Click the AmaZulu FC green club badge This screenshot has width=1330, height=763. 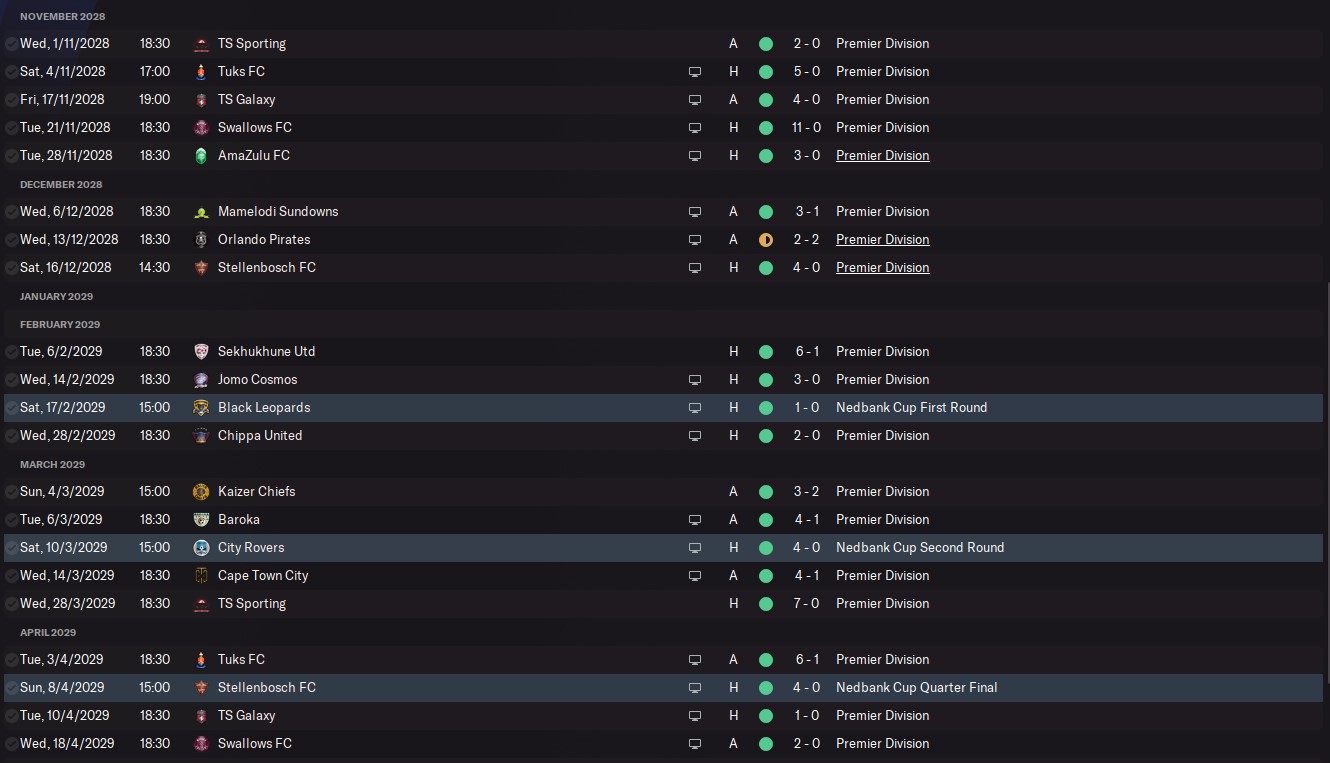[201, 156]
